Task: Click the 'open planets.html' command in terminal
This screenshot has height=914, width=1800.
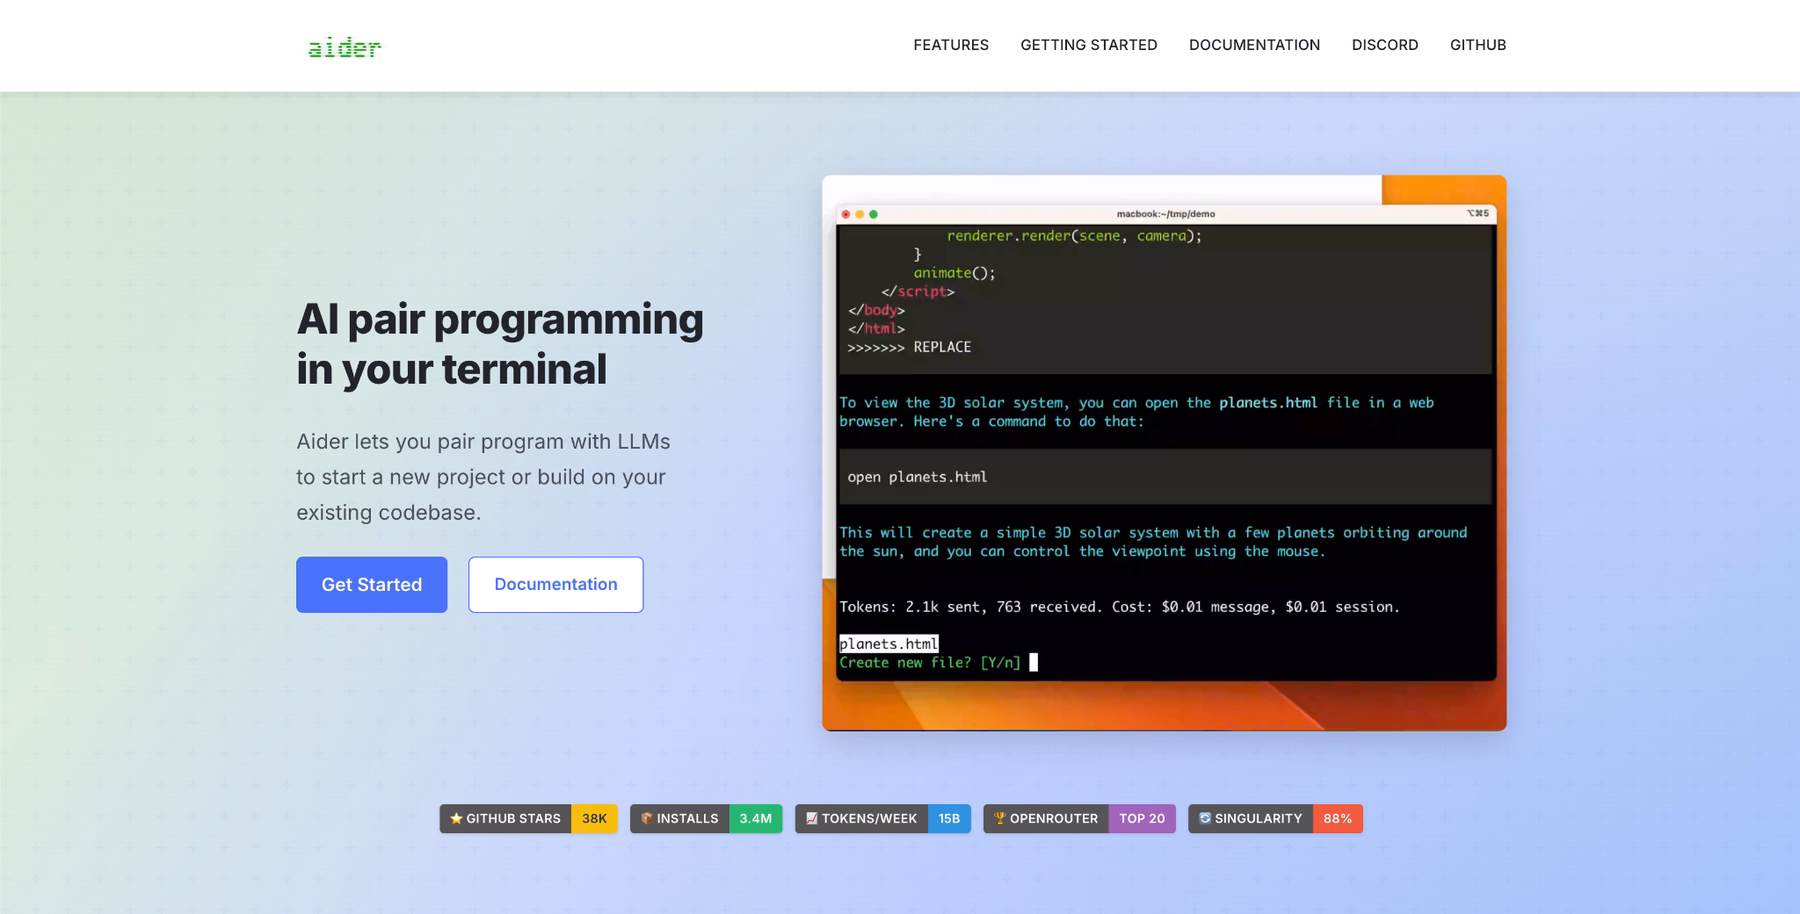Action: pyautogui.click(x=917, y=477)
